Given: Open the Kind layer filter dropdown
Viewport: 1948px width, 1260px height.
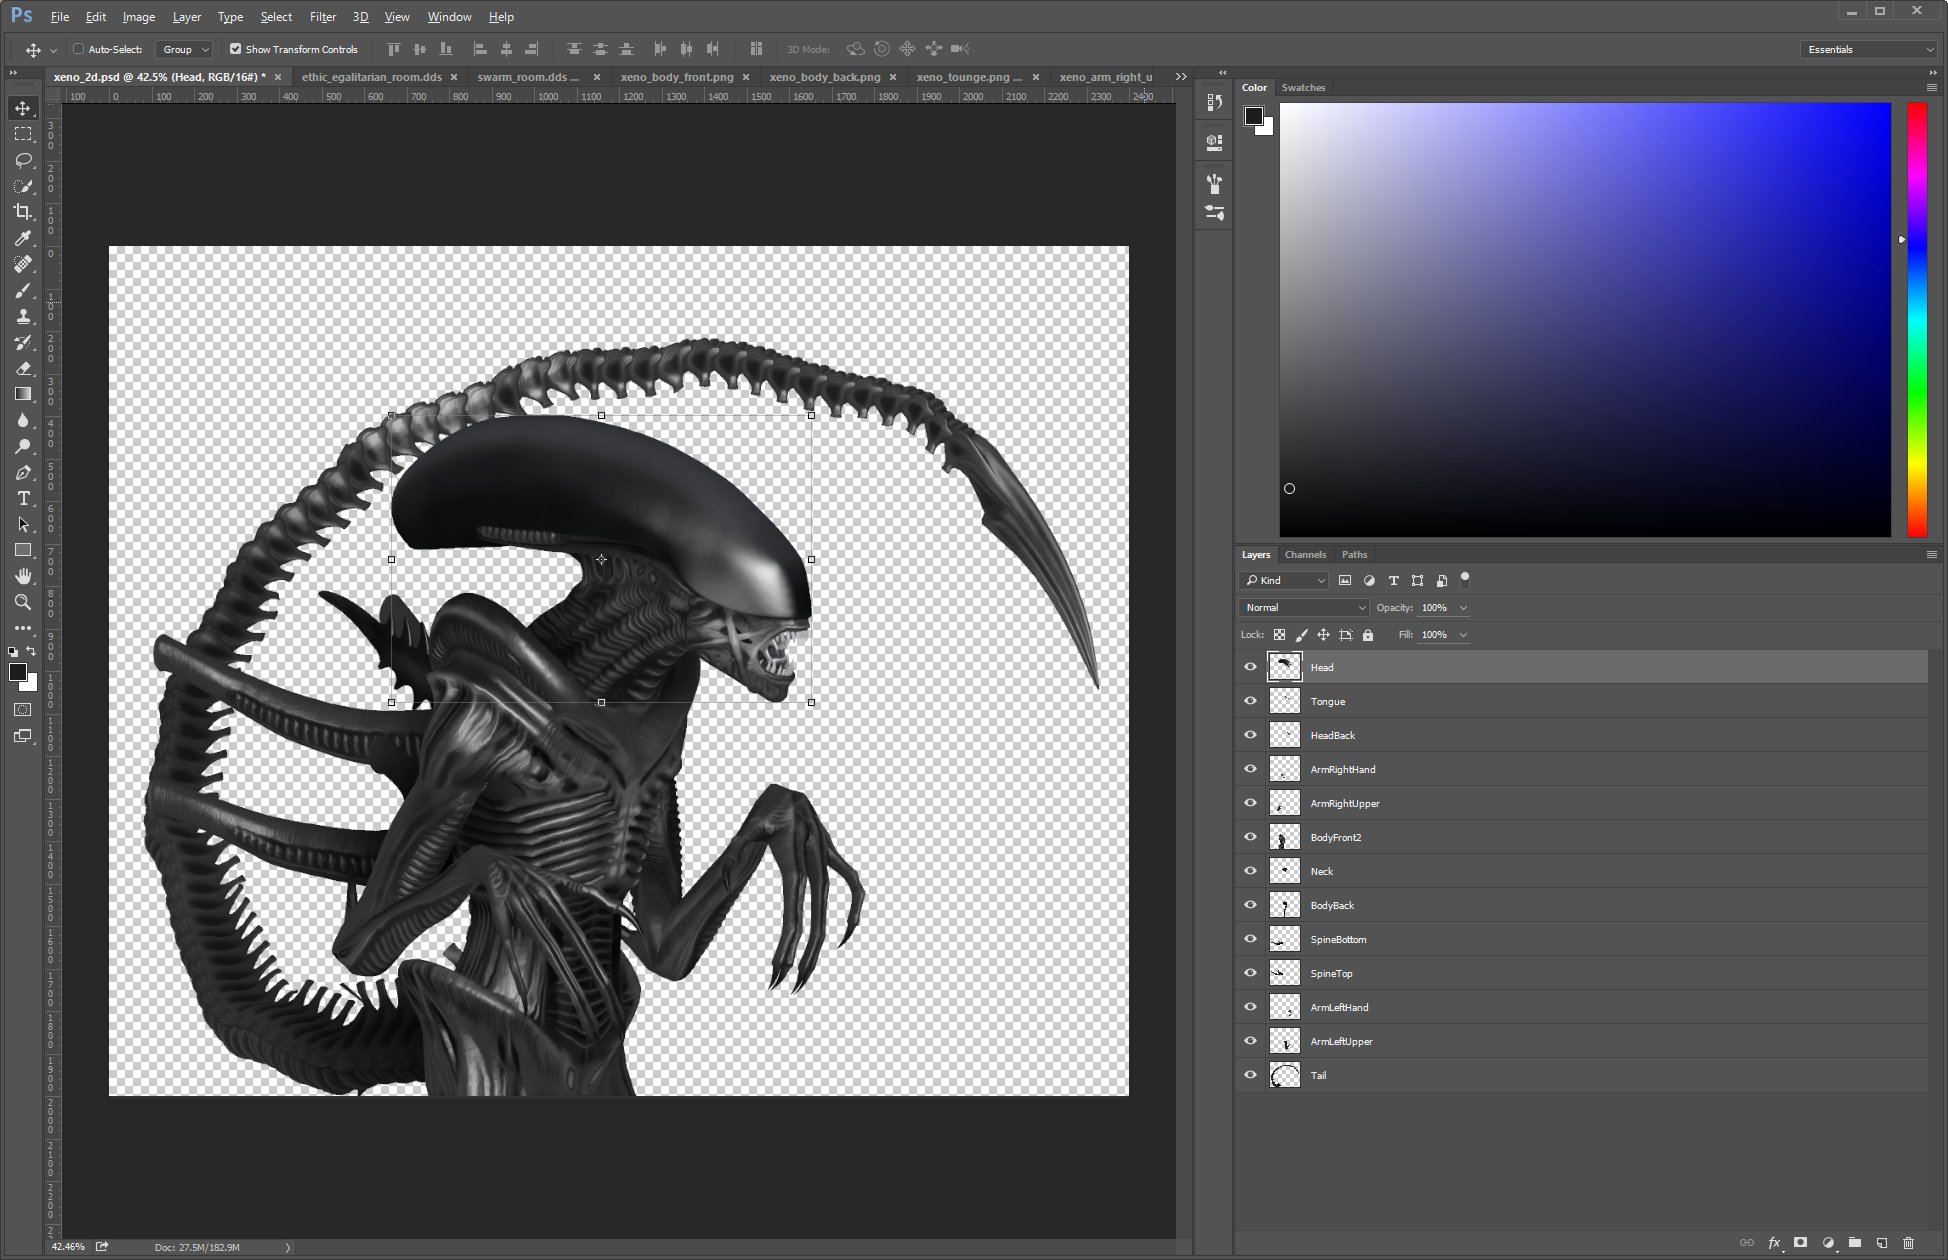Looking at the screenshot, I should [1284, 580].
